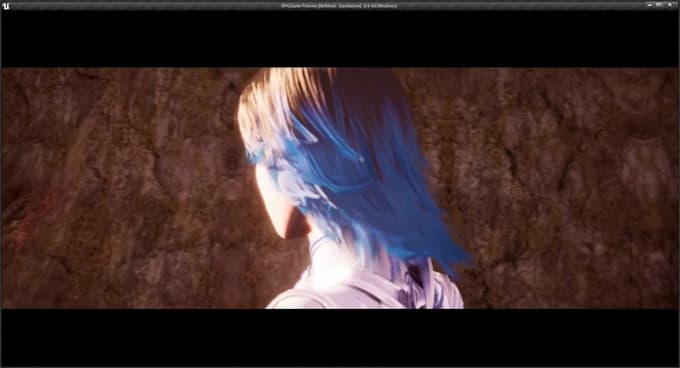Close the game preview window
680x368 pixels.
pos(670,5)
